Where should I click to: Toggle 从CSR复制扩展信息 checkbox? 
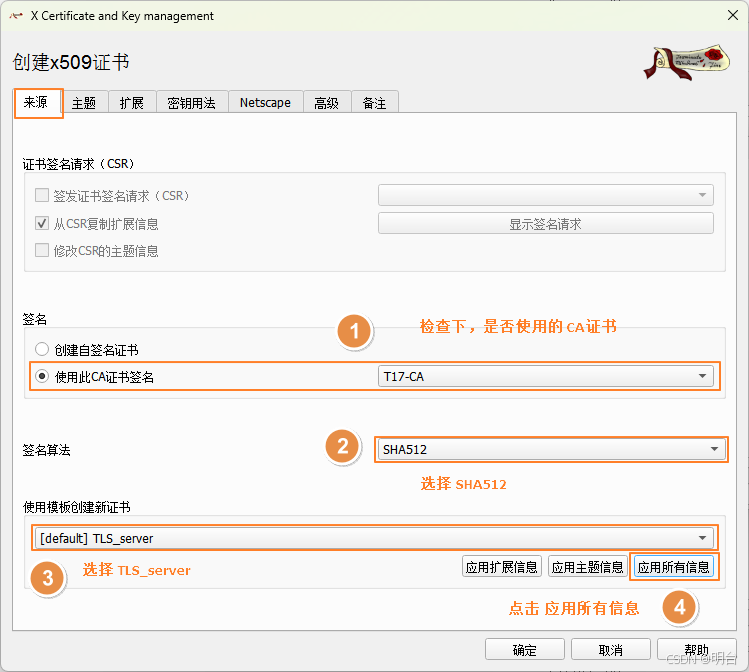[42, 224]
